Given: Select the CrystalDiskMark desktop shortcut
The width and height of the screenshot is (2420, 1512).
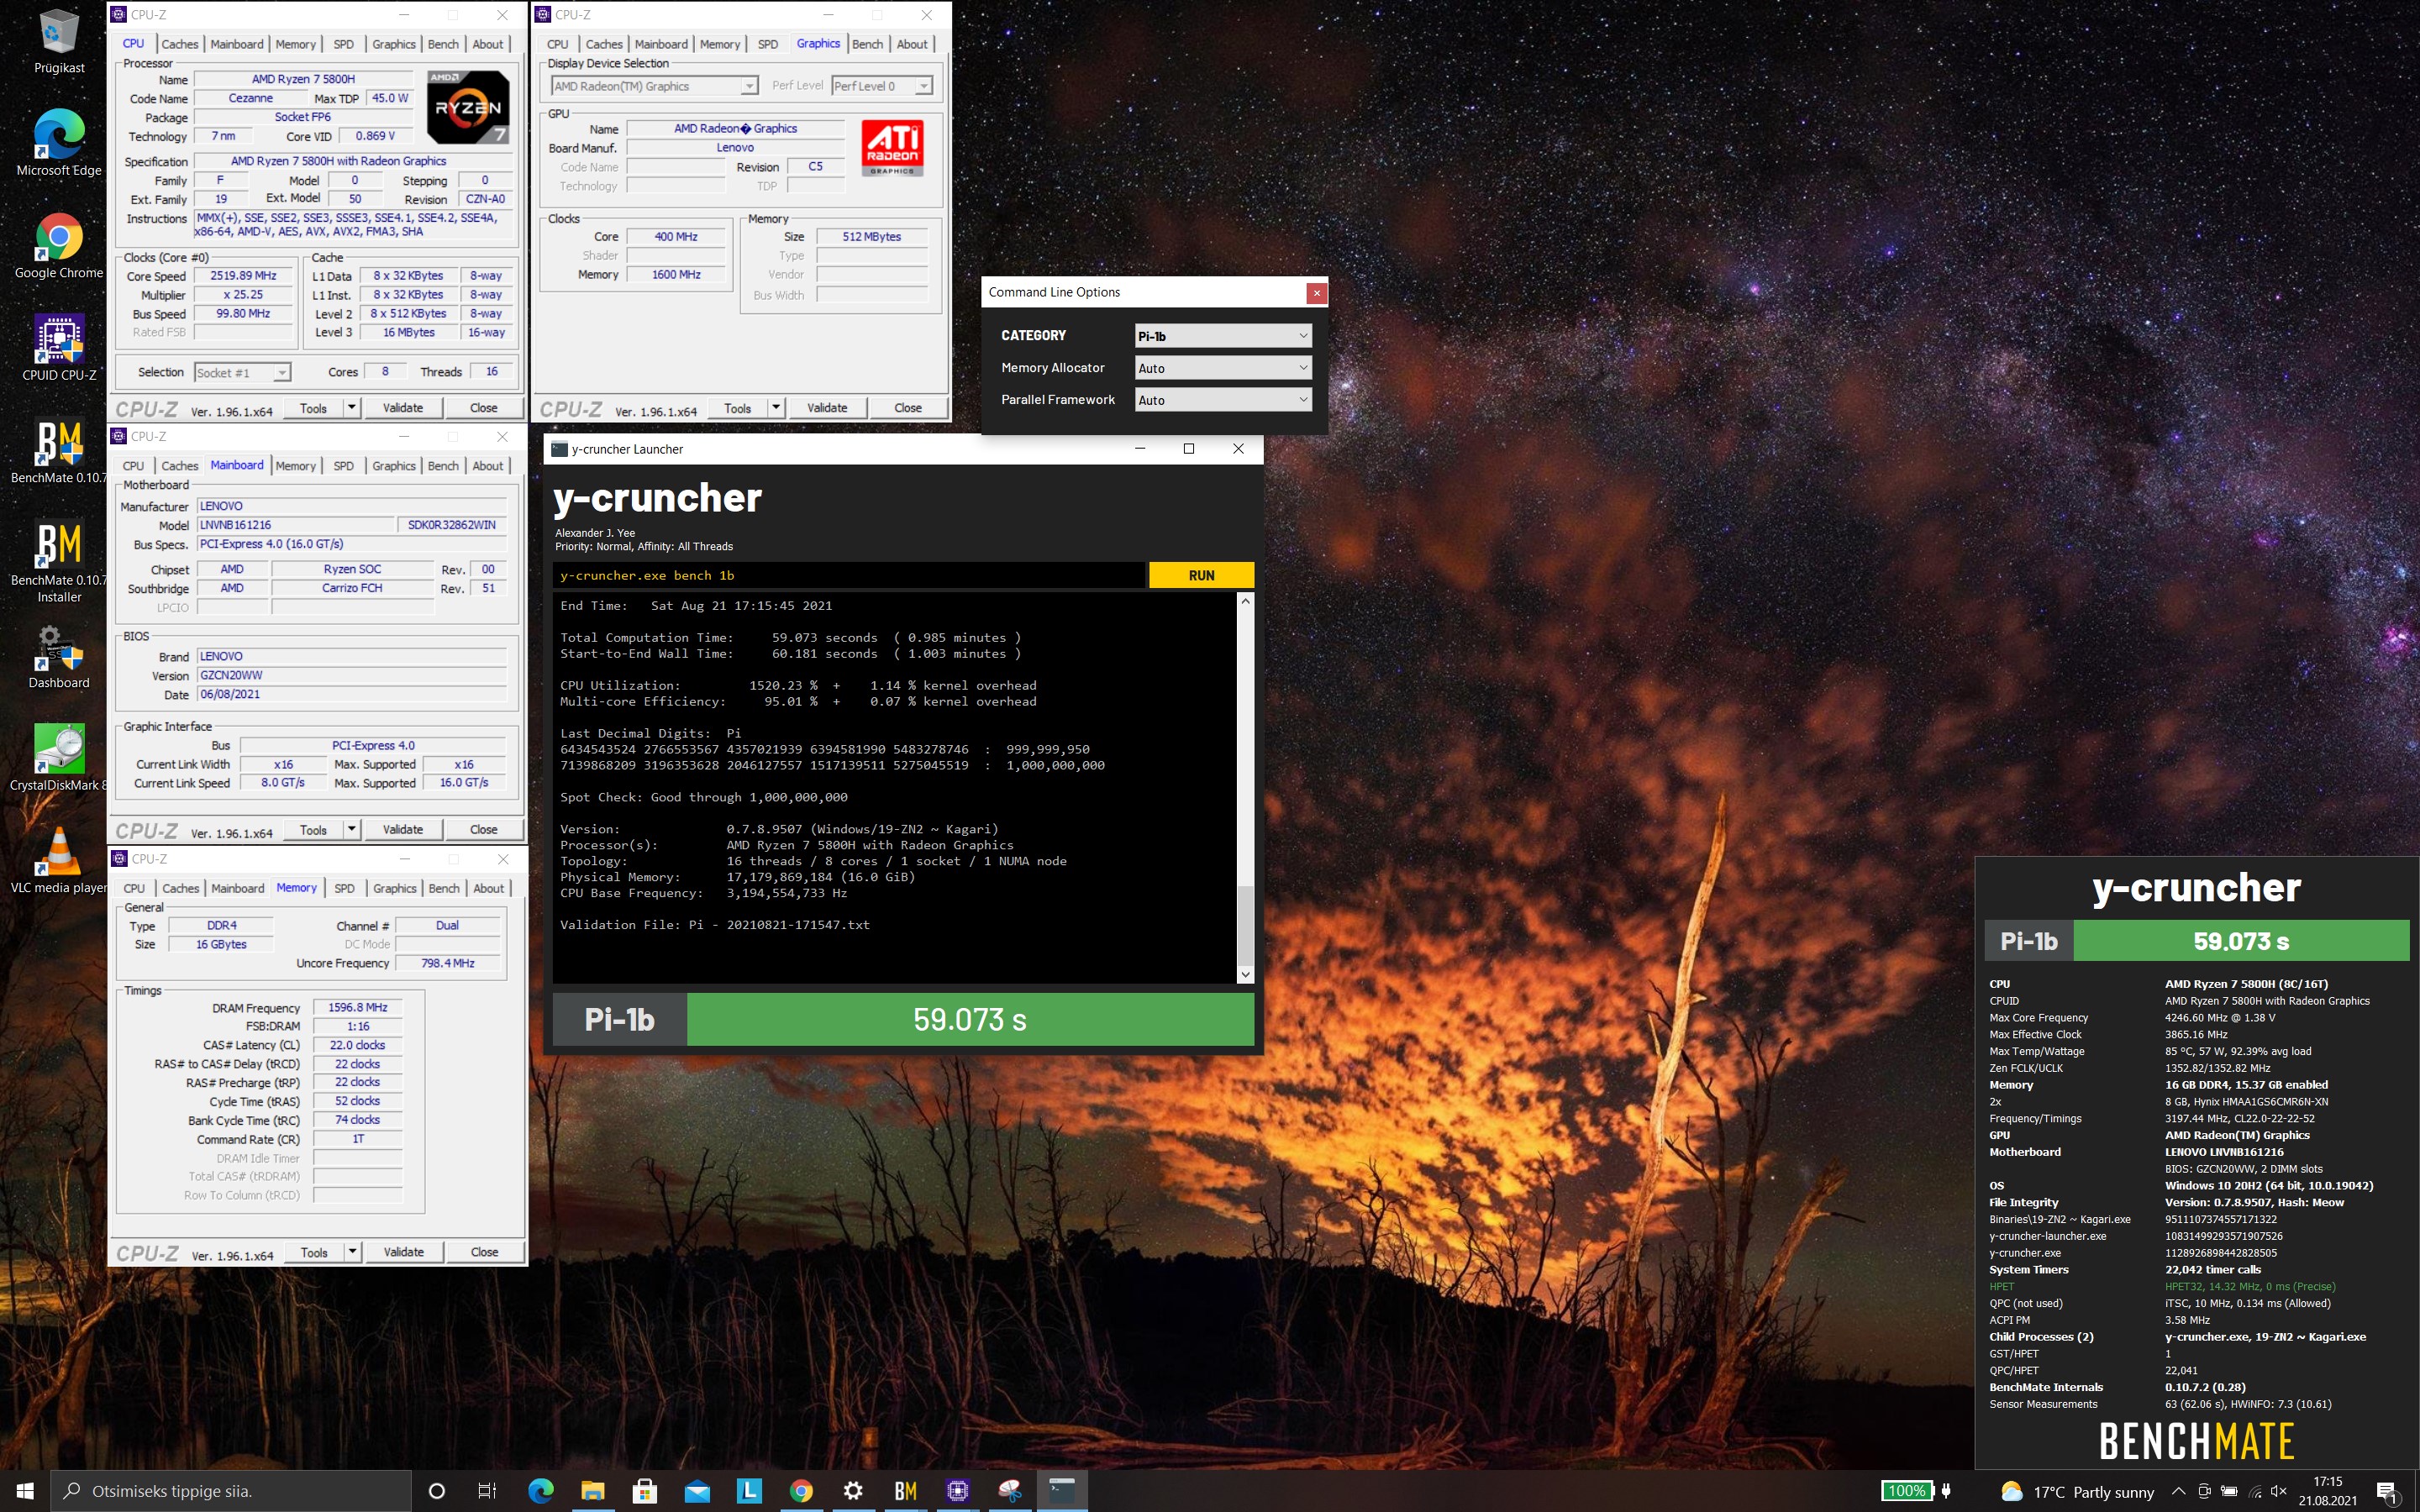Looking at the screenshot, I should [x=59, y=758].
